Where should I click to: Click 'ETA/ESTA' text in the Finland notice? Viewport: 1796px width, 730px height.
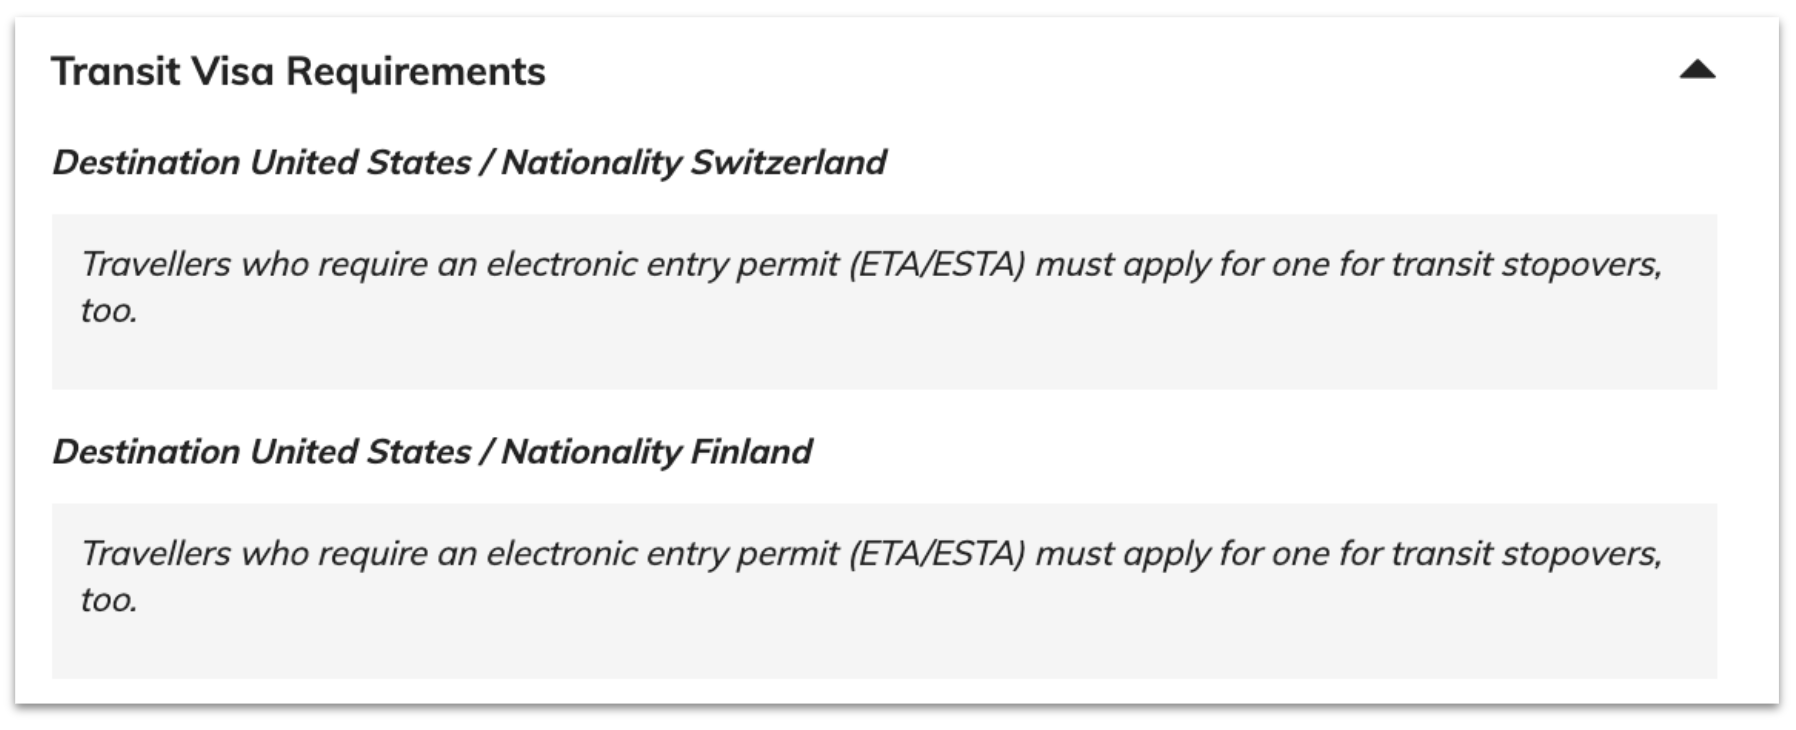(x=937, y=553)
